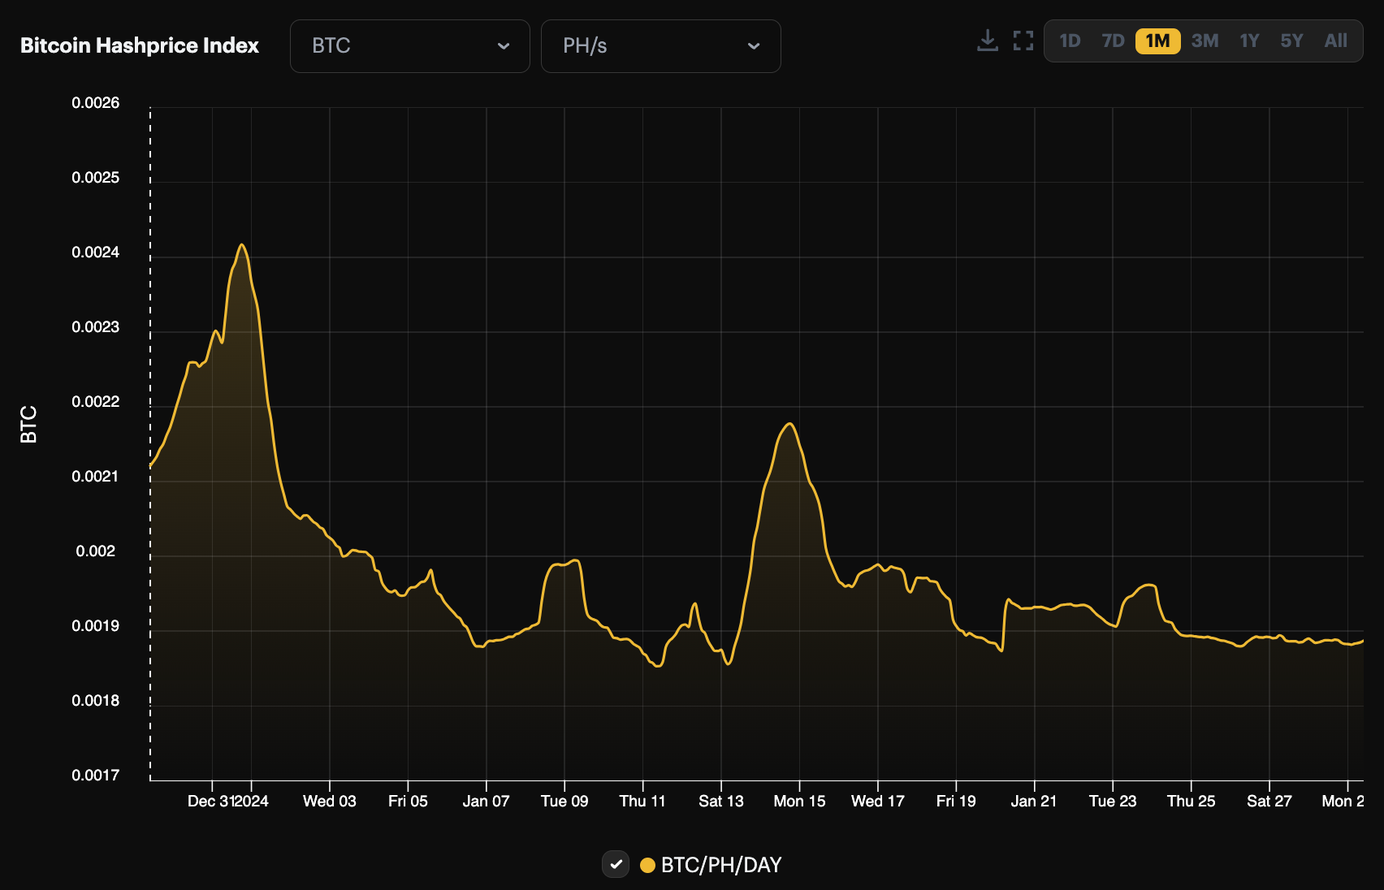This screenshot has width=1384, height=890.
Task: Expand the hashrate unit selector
Action: point(660,46)
